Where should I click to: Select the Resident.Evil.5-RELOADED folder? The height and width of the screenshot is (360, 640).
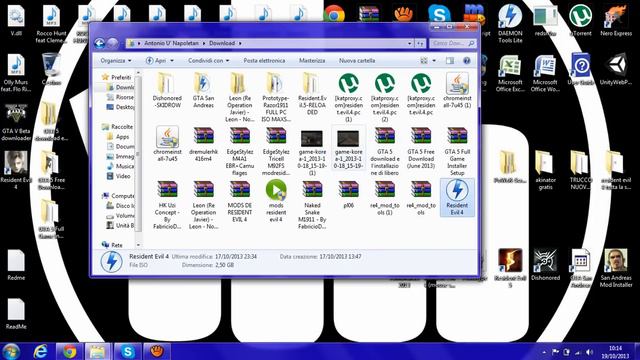pos(312,94)
